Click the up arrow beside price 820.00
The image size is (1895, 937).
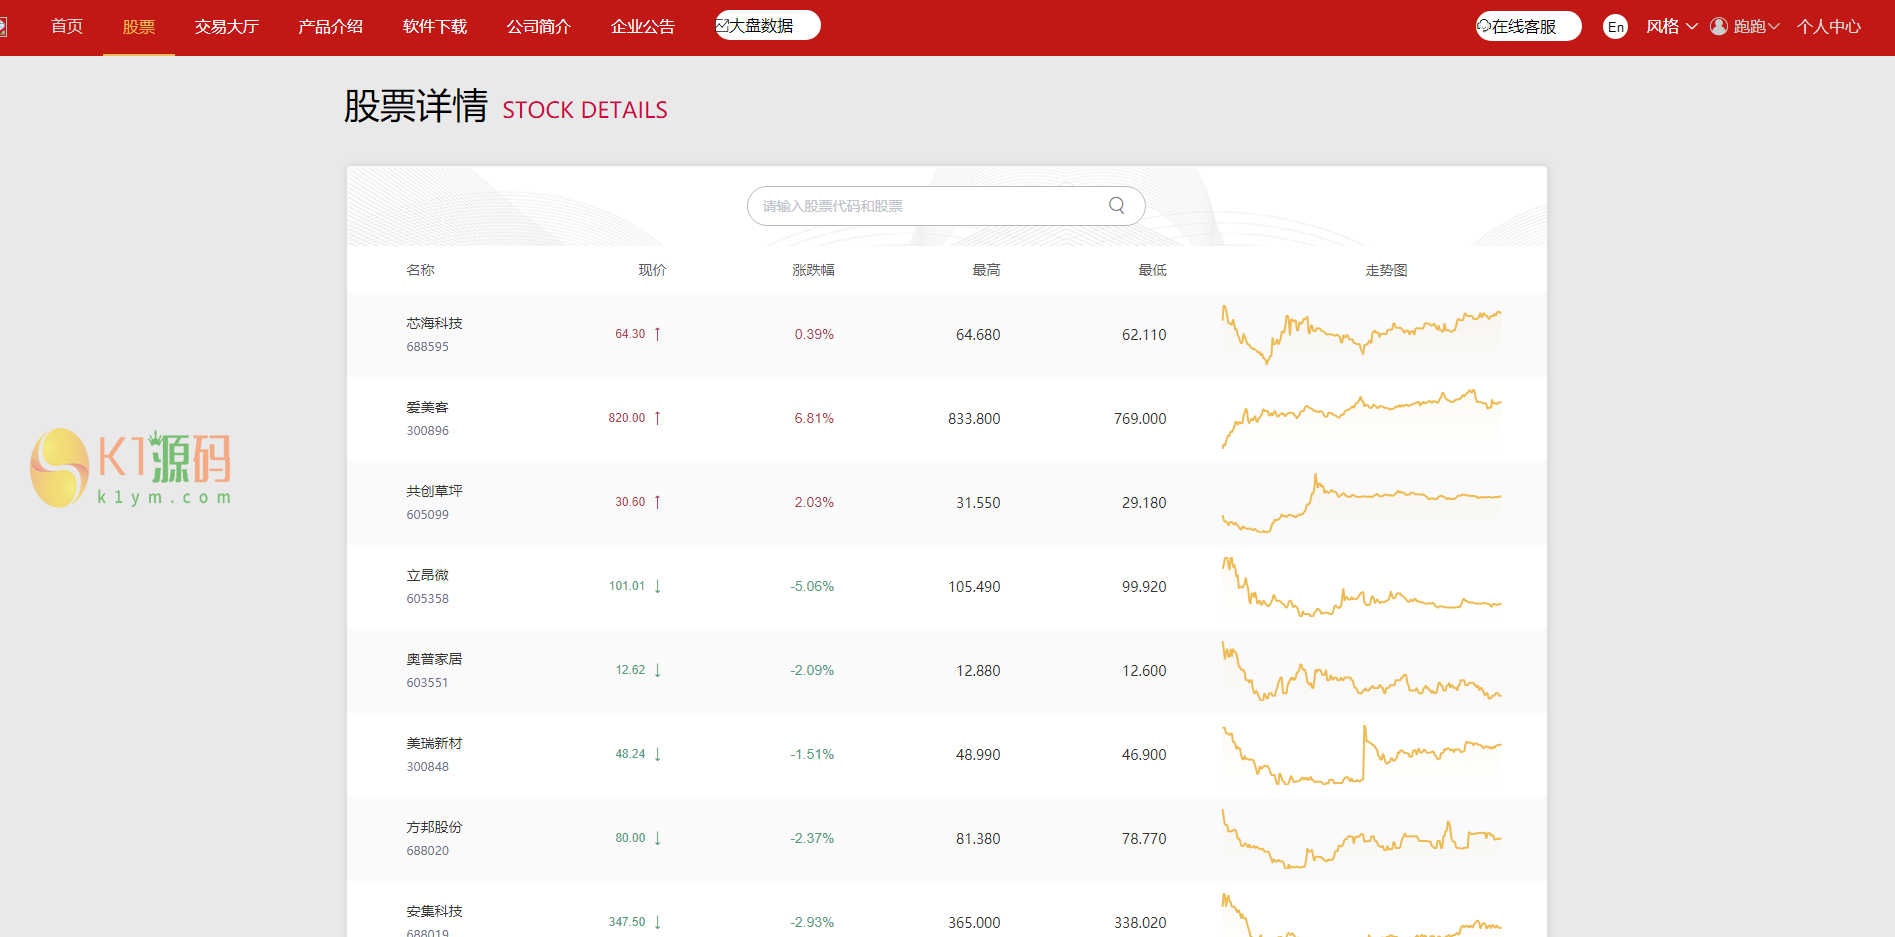pos(657,418)
